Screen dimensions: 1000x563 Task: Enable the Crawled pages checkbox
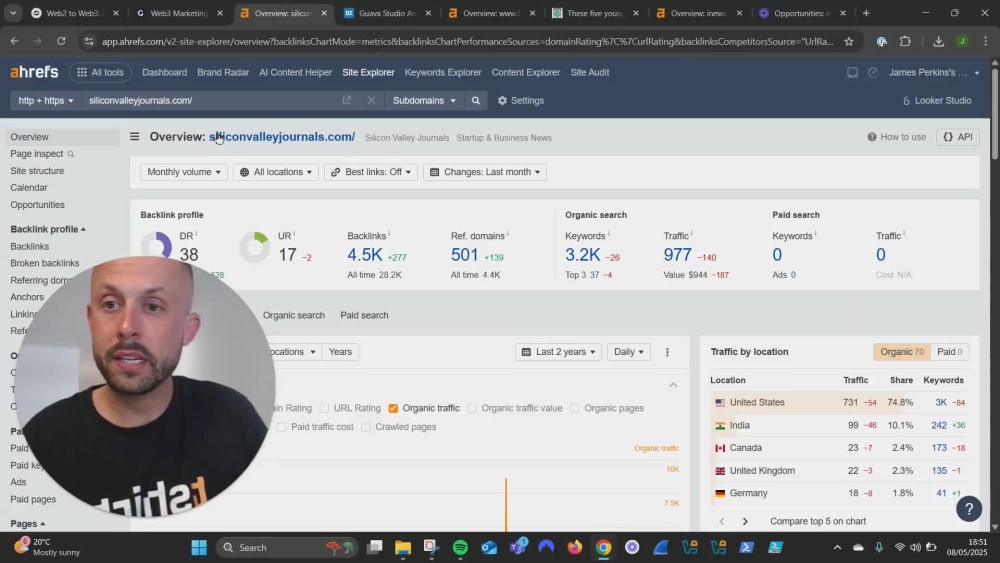tap(365, 427)
